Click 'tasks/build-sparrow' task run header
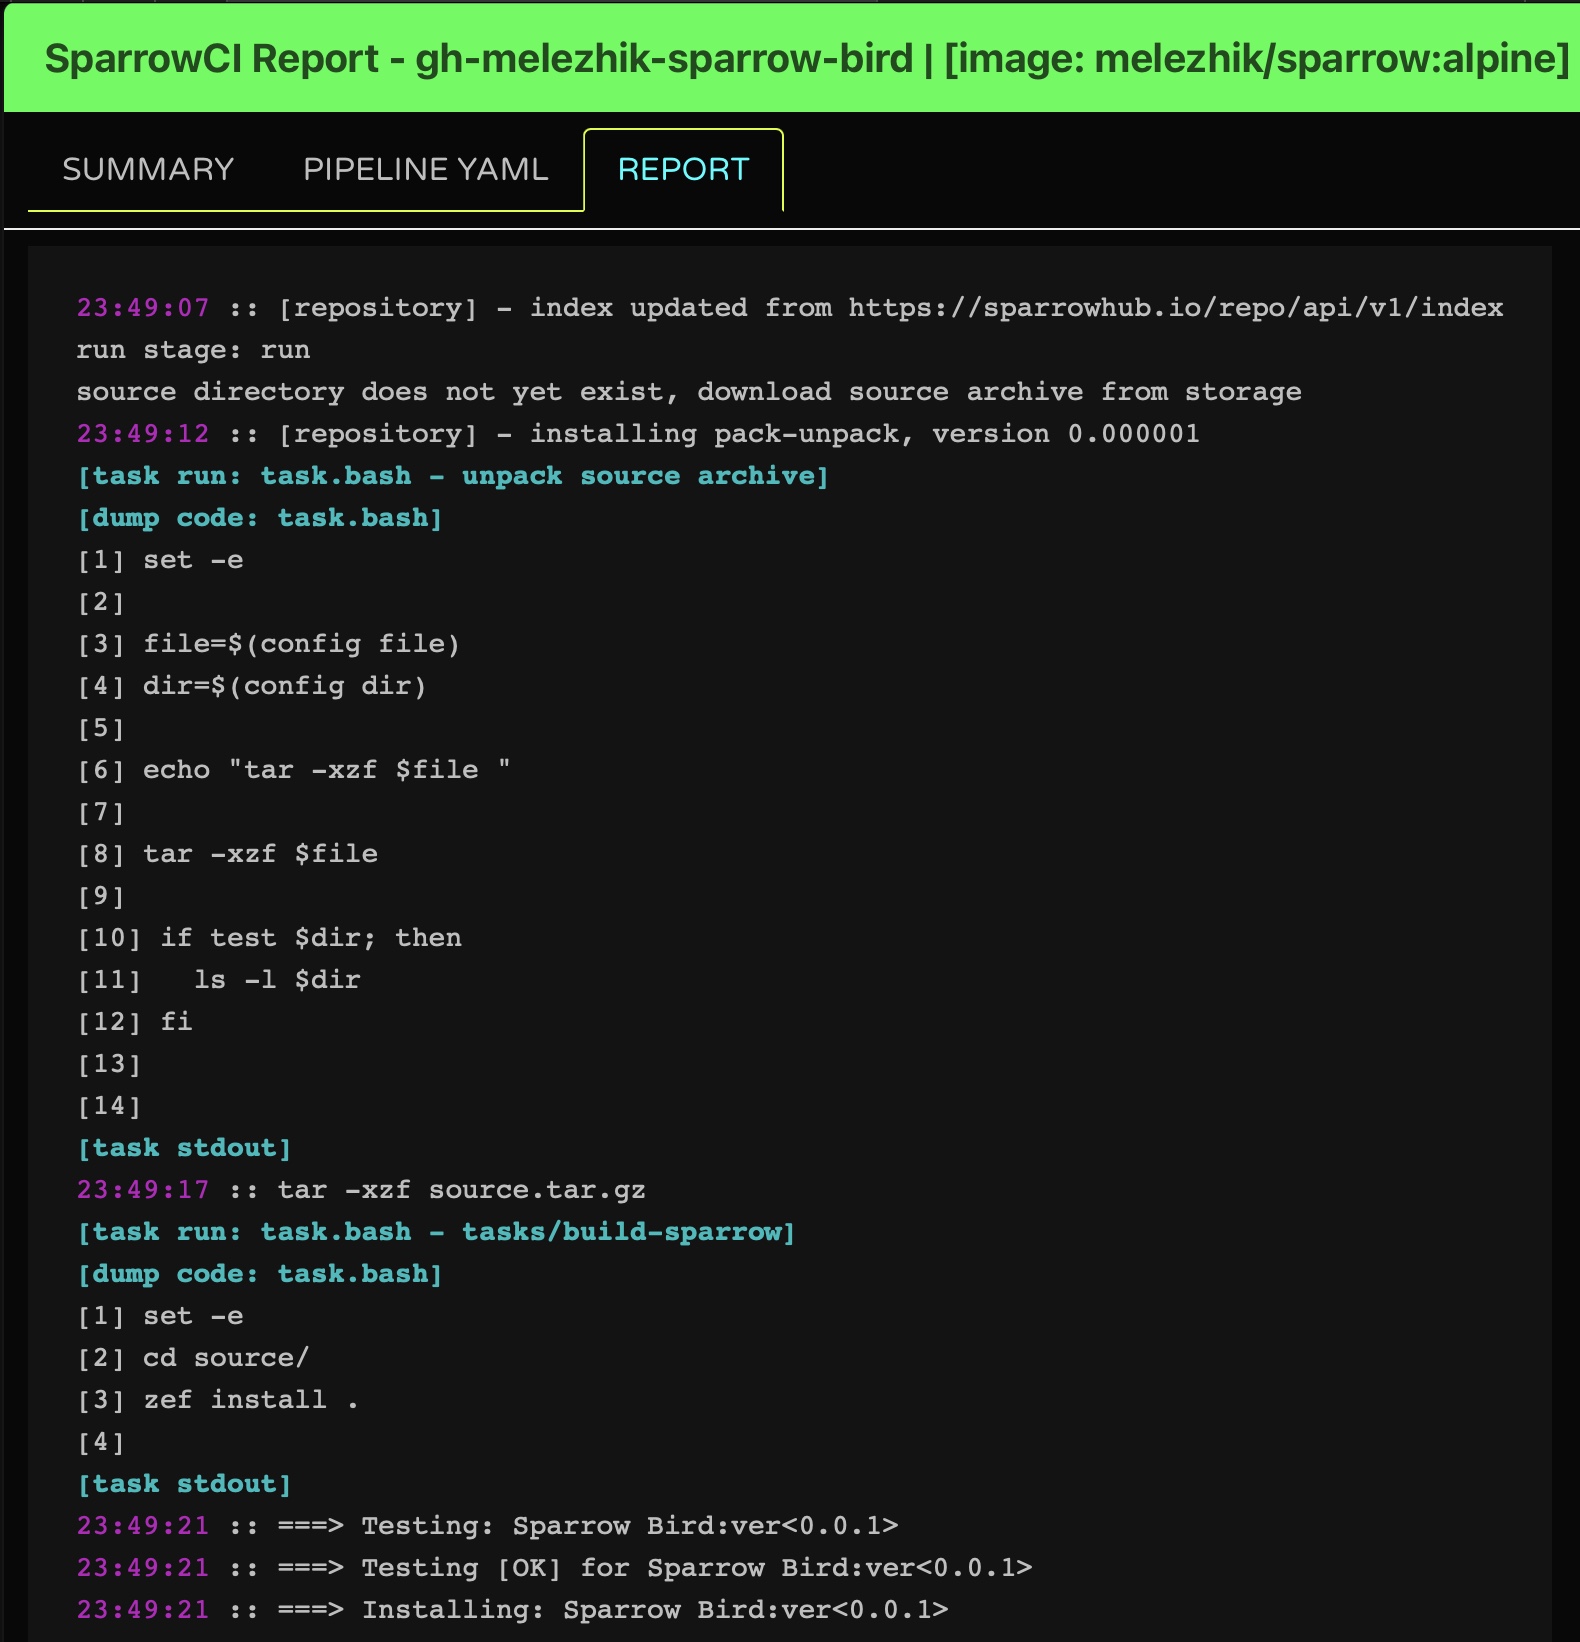 pyautogui.click(x=436, y=1231)
